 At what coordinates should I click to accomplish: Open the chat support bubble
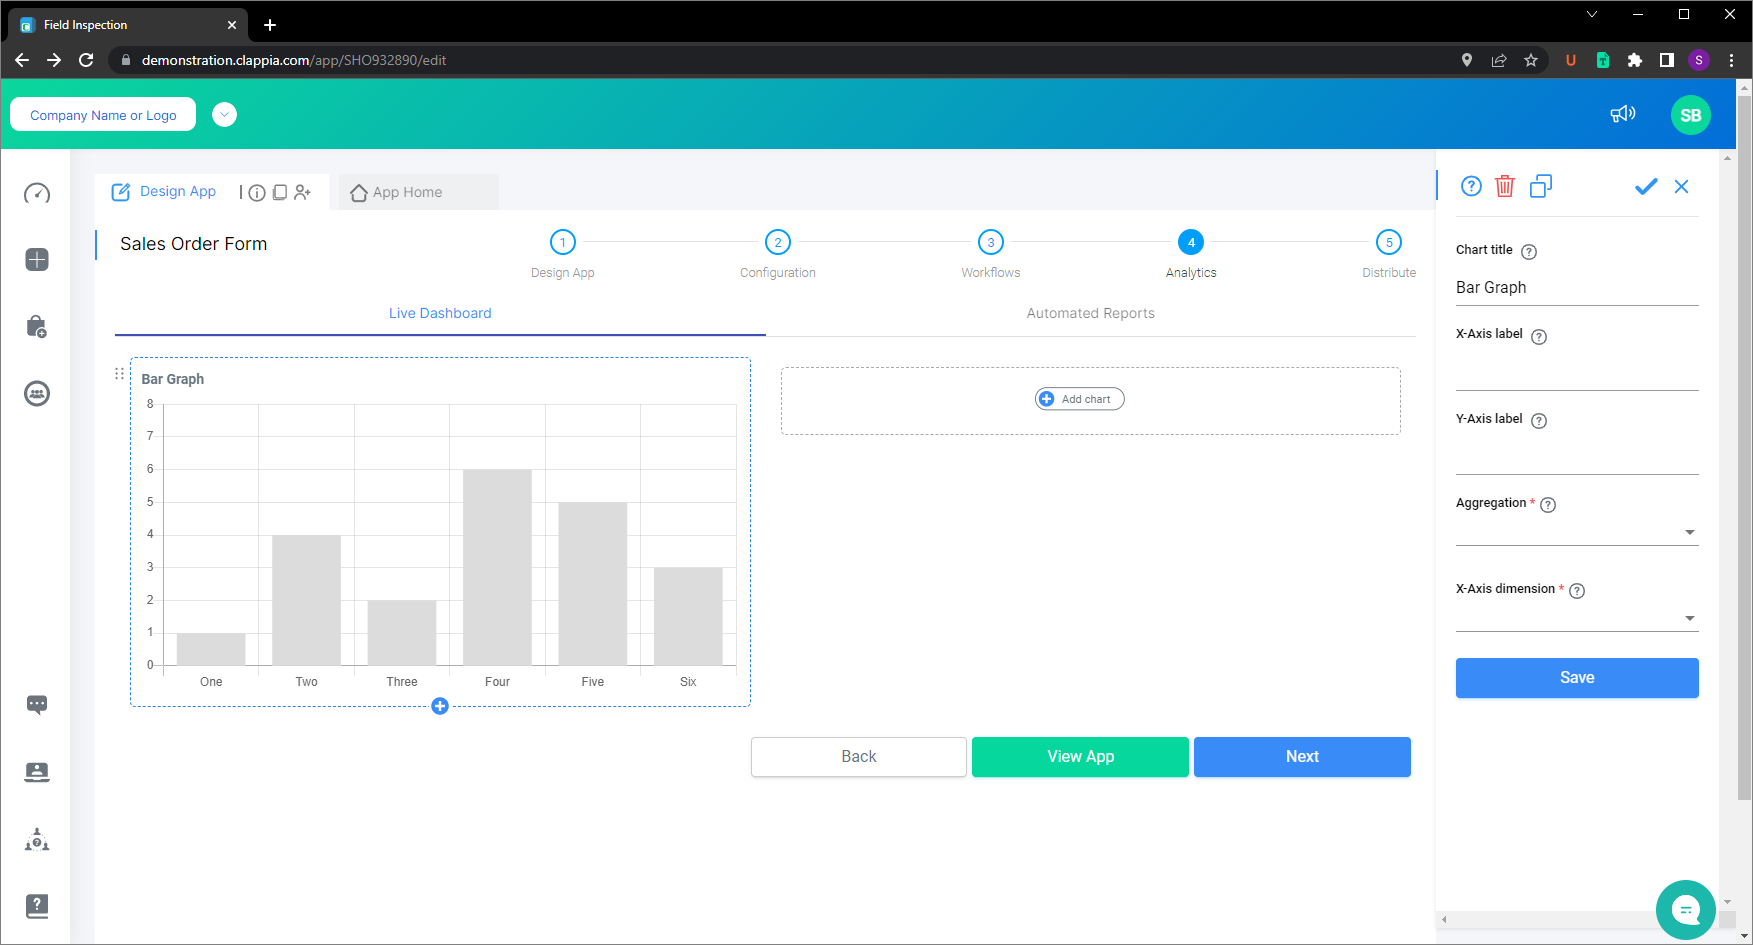(1686, 909)
